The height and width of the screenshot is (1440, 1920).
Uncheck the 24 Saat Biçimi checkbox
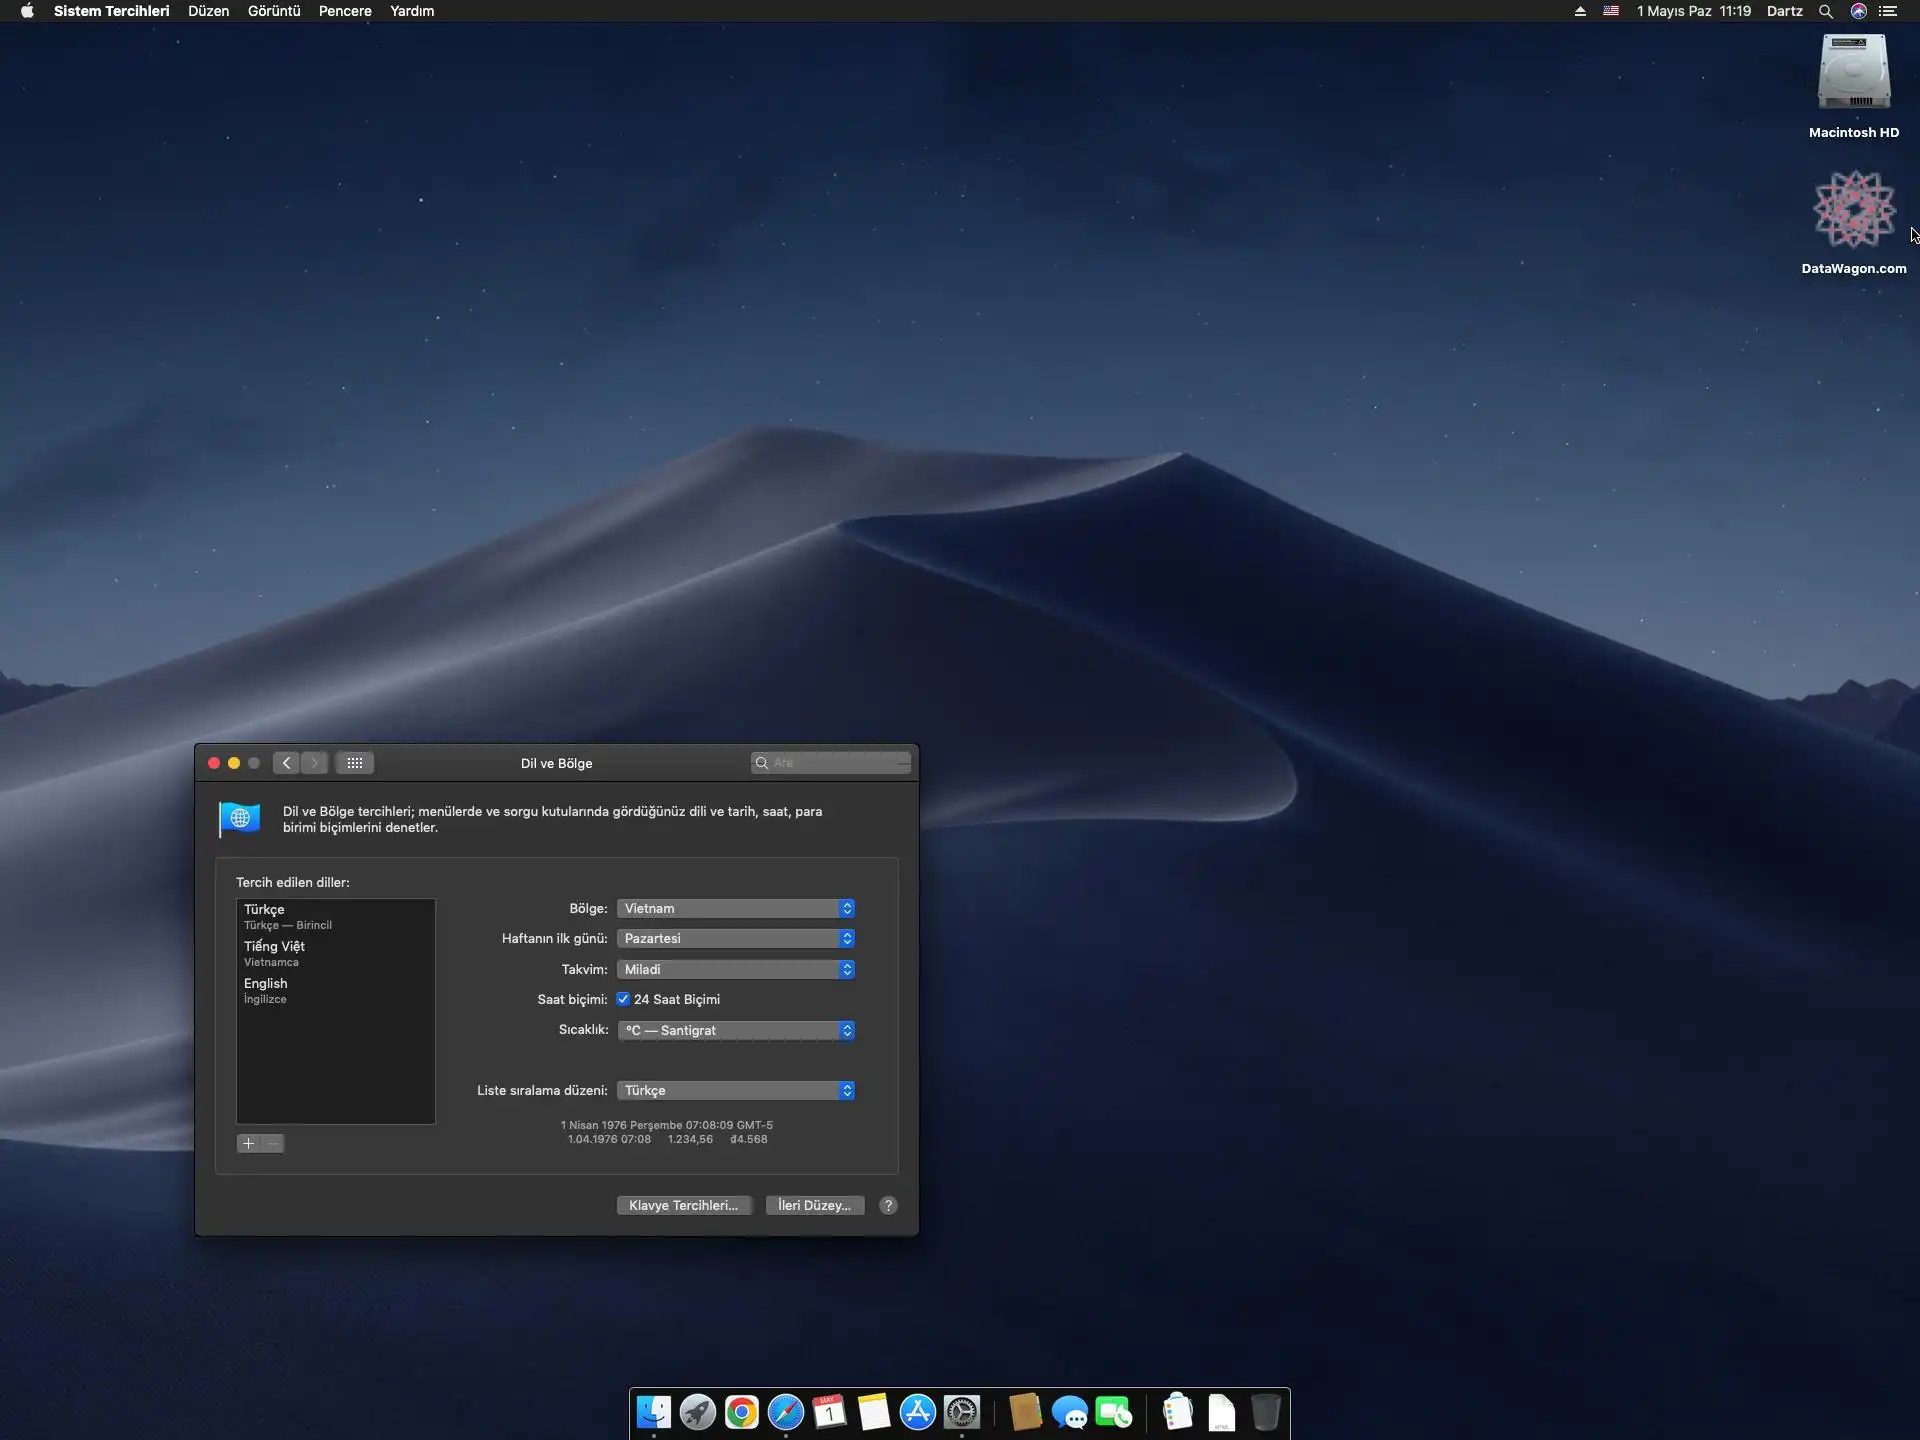623,999
